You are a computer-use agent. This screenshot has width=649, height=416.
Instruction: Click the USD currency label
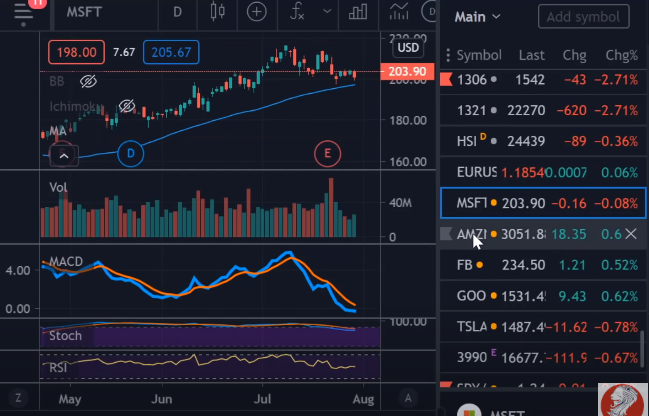click(408, 48)
